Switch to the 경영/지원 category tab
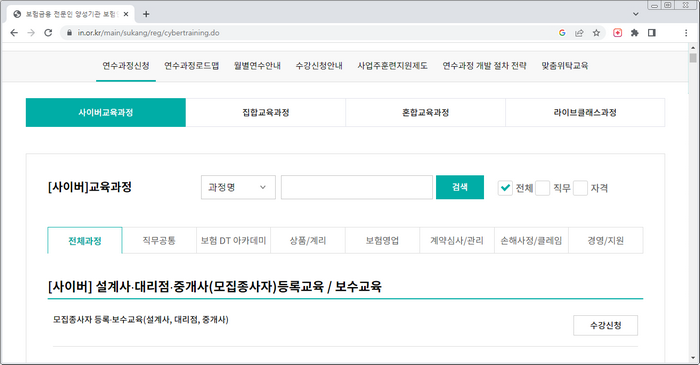Viewport: 700px width, 365px height. click(606, 241)
